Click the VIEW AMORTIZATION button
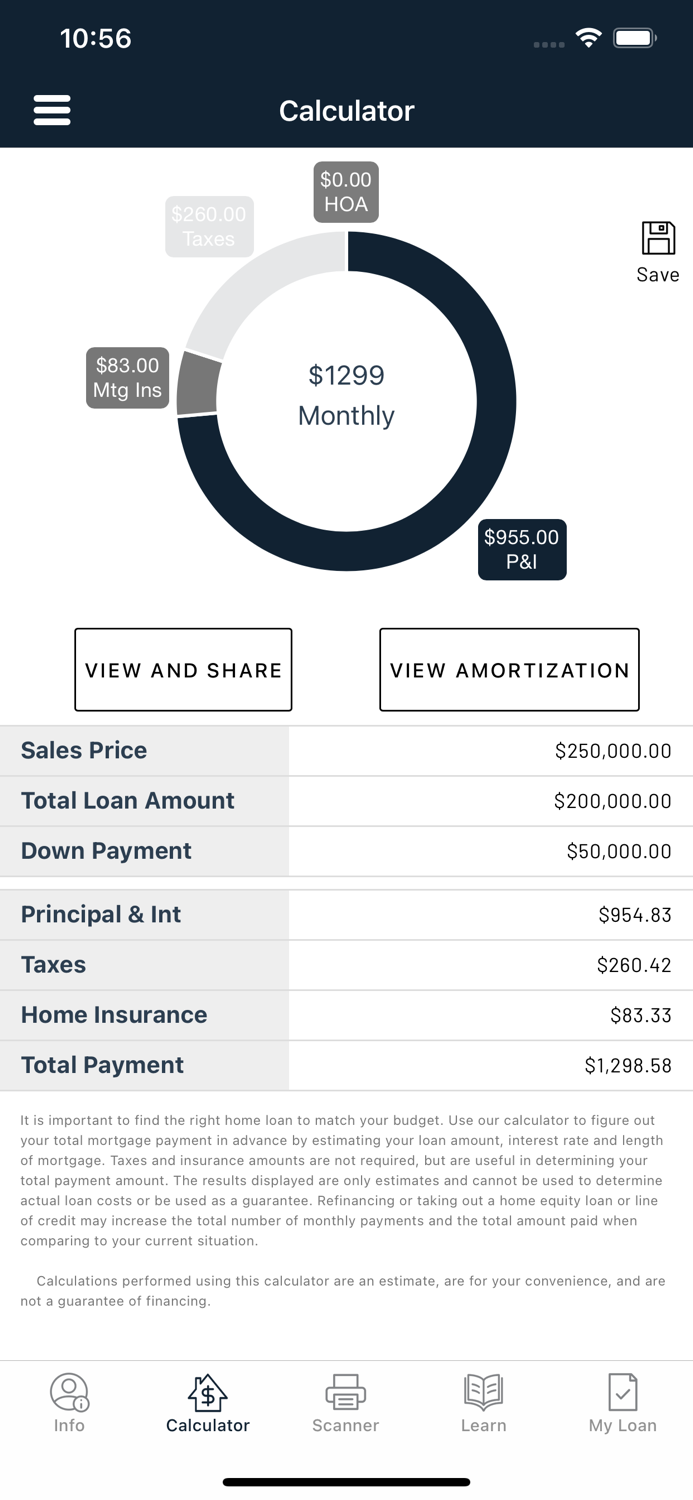This screenshot has height=1500, width=693. pyautogui.click(x=509, y=669)
